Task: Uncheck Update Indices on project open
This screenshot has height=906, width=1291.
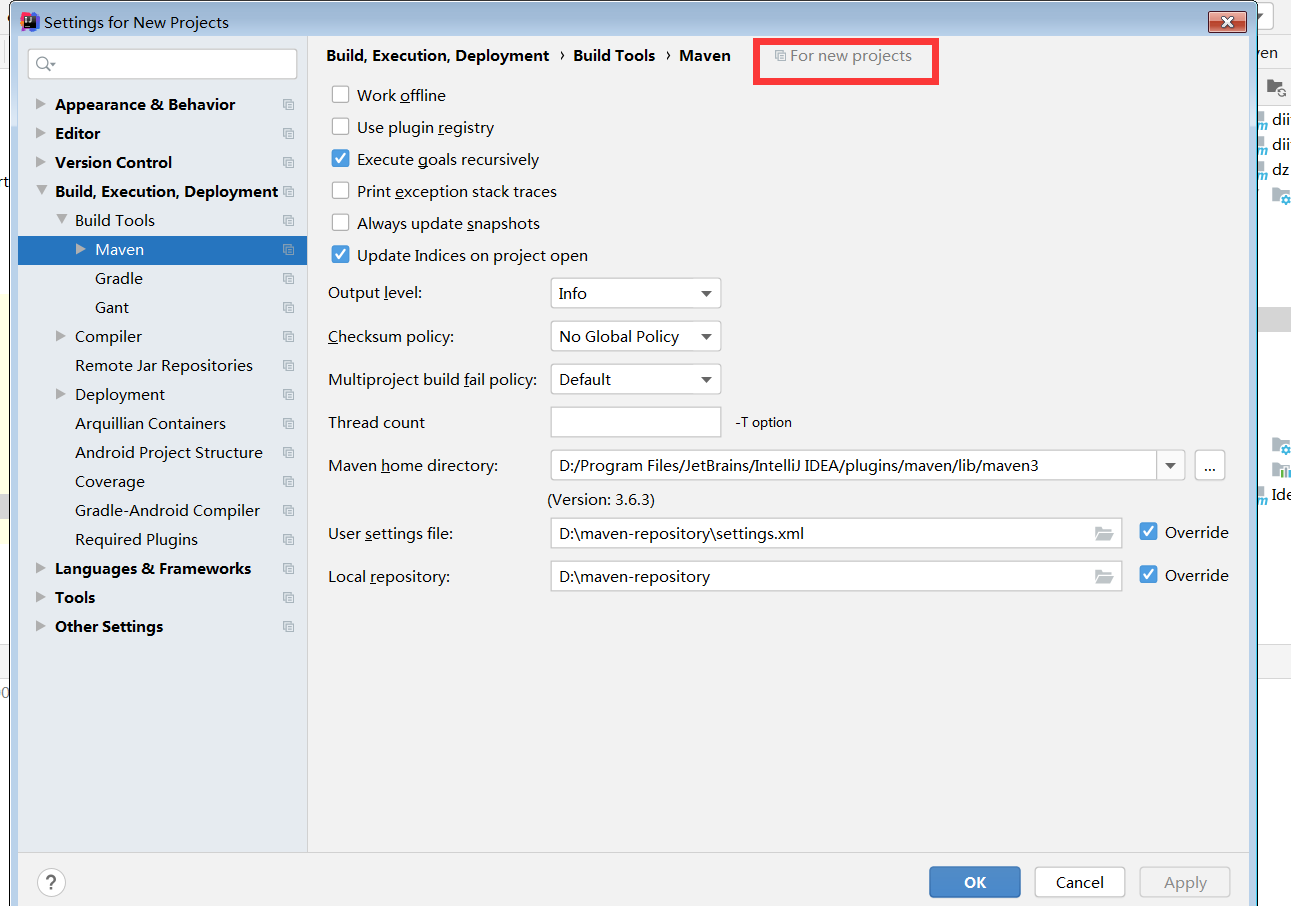Action: (340, 255)
